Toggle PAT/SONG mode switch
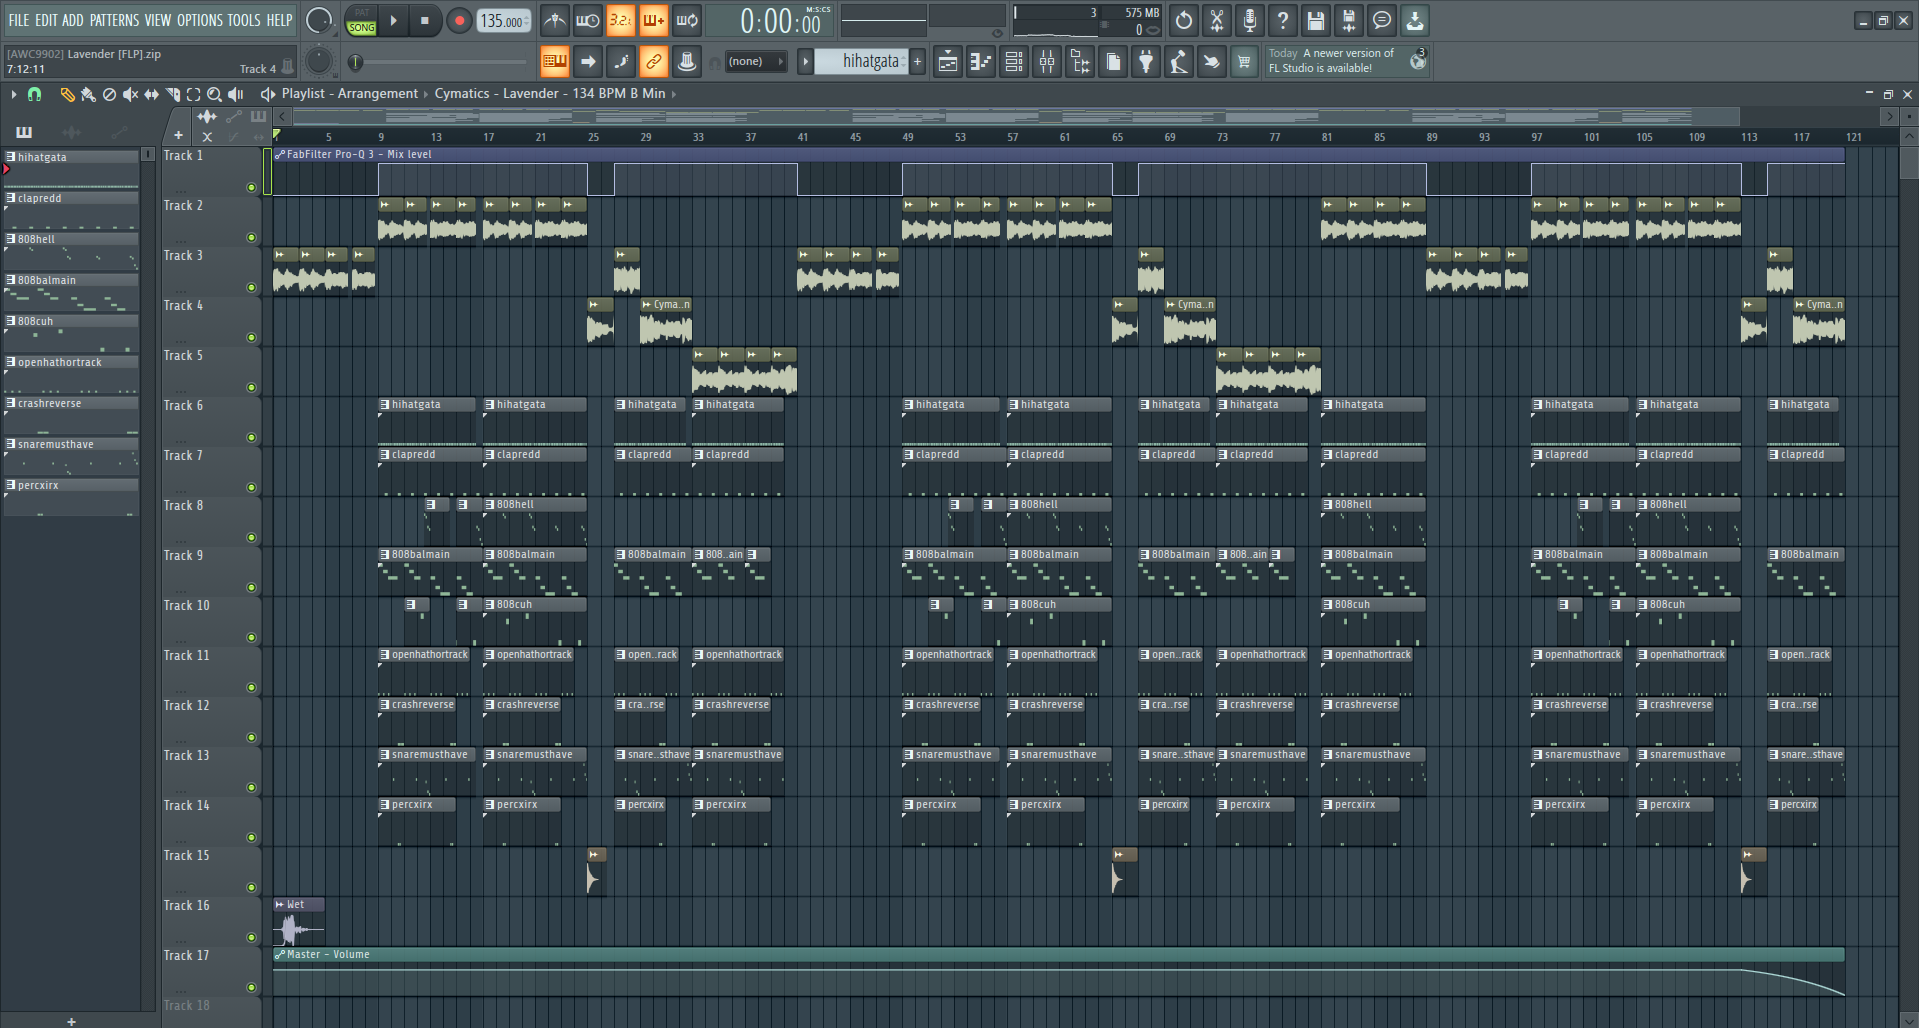 coord(362,20)
